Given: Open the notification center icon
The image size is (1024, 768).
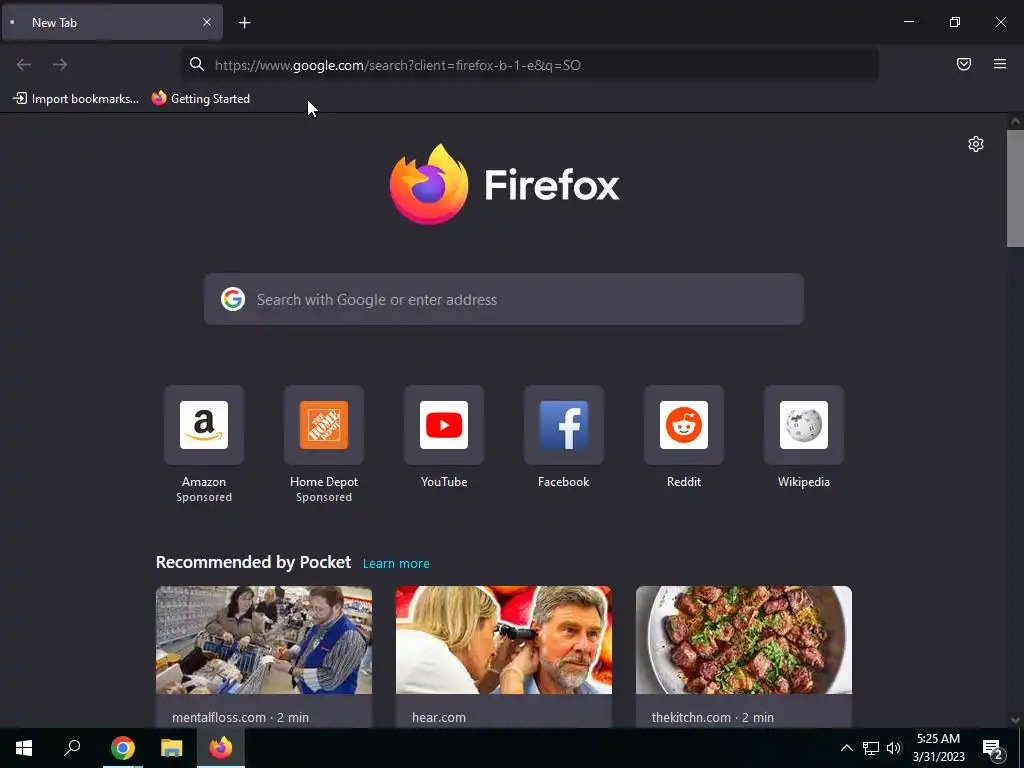Looking at the screenshot, I should (993, 748).
